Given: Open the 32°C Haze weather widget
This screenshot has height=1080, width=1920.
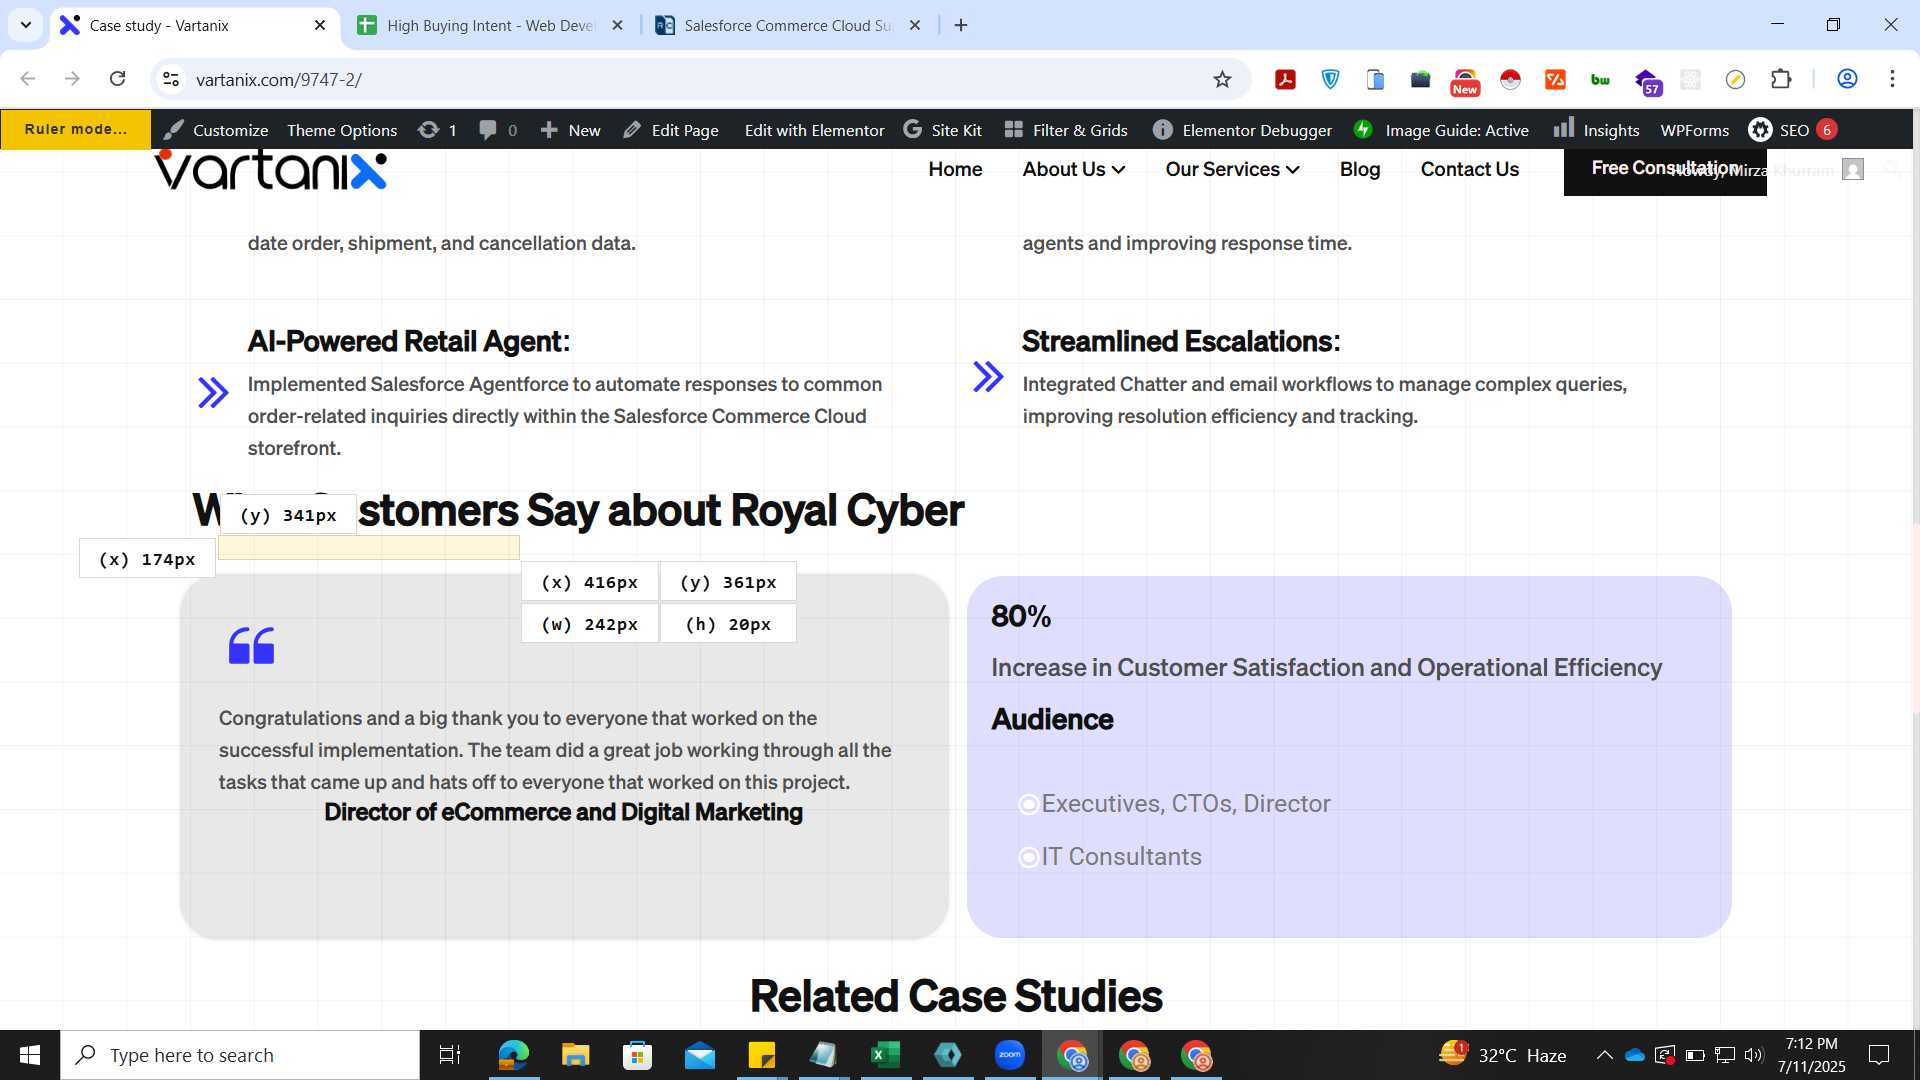Looking at the screenshot, I should tap(1502, 1055).
